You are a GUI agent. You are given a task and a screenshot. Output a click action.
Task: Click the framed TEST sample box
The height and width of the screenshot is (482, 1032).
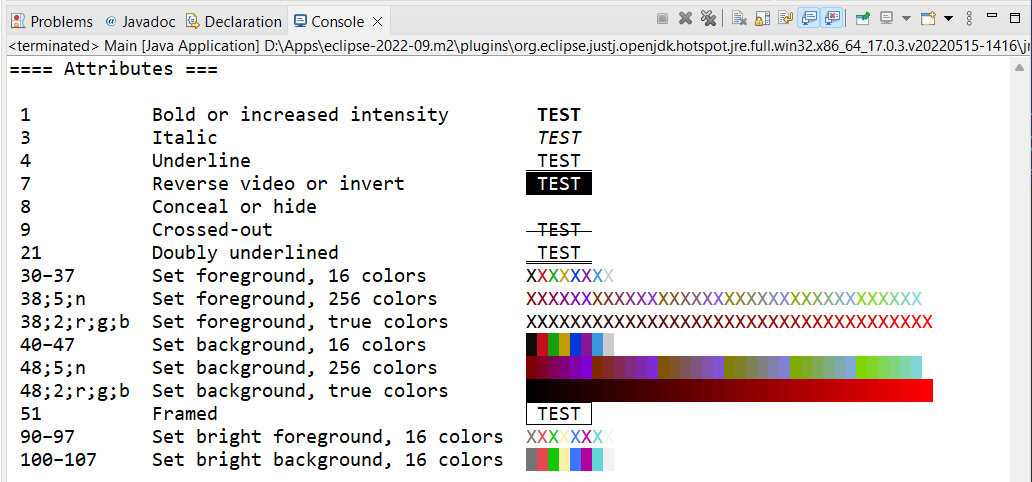pos(559,414)
